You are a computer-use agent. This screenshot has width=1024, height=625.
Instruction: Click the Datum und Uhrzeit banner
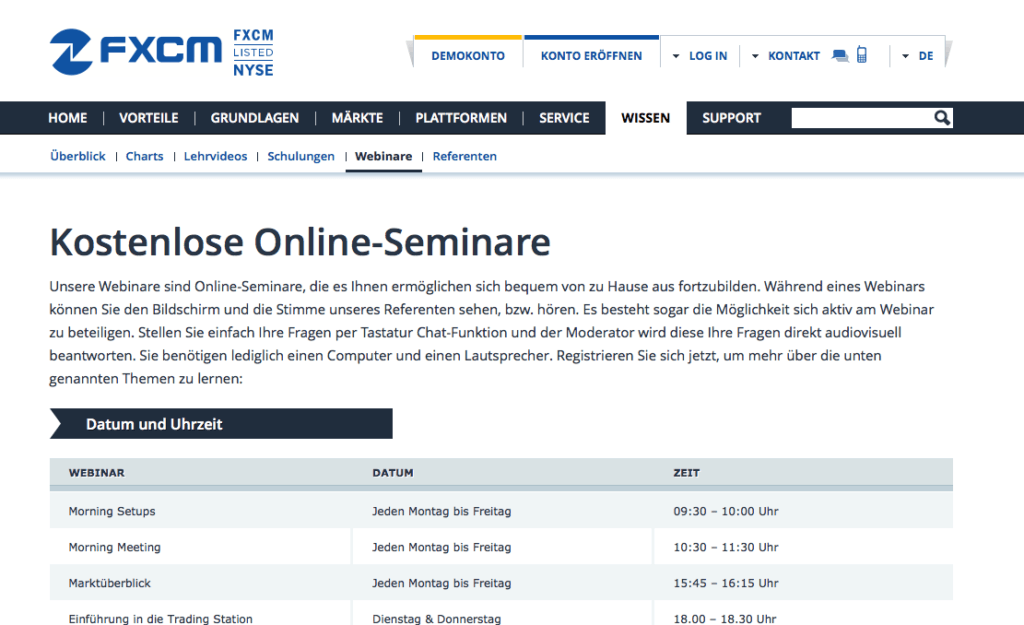point(221,424)
